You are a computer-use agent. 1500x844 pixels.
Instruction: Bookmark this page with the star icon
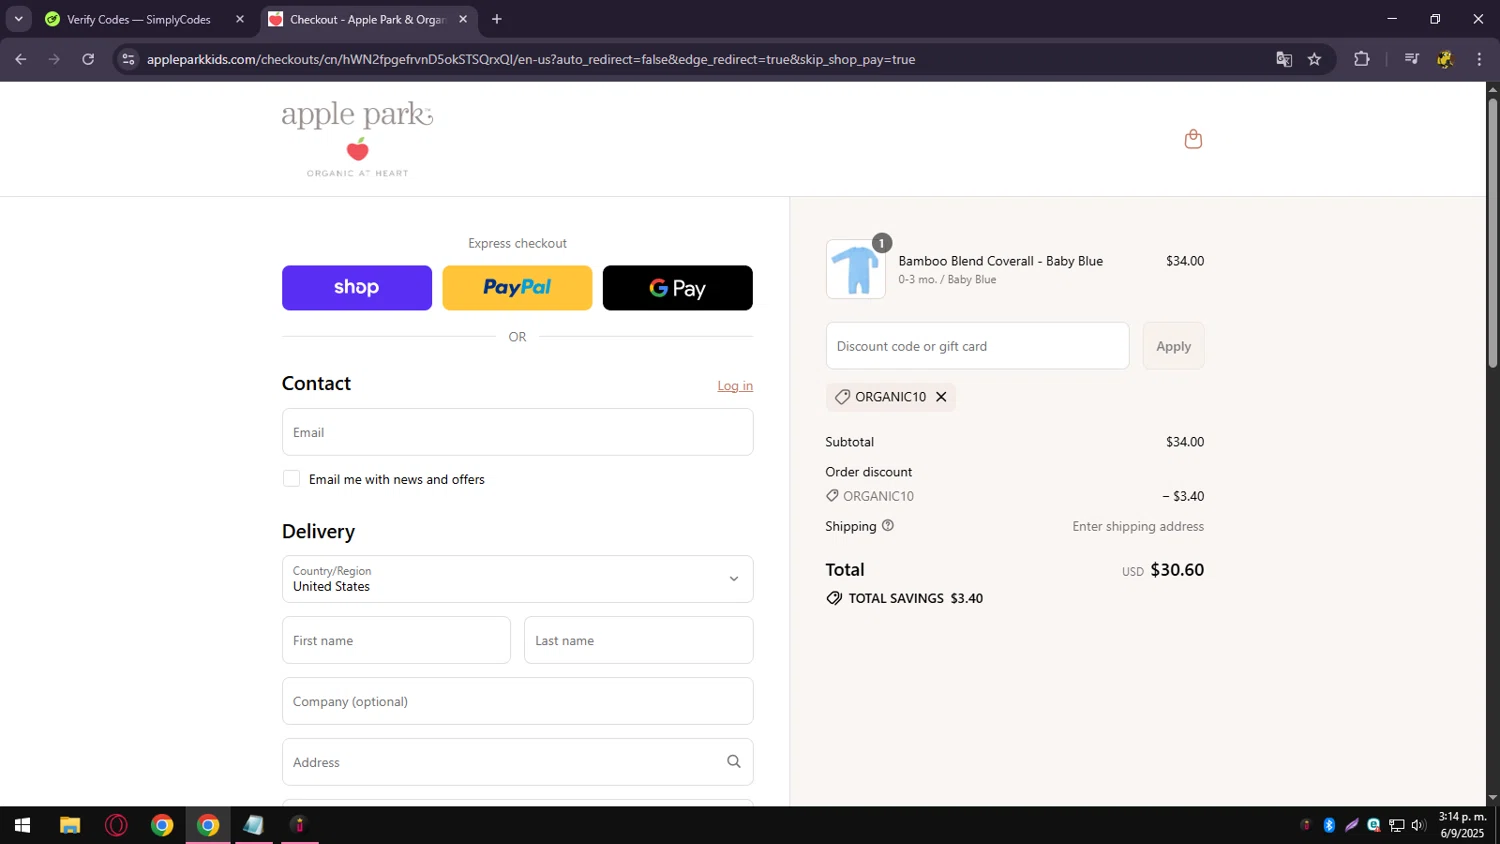coord(1314,59)
